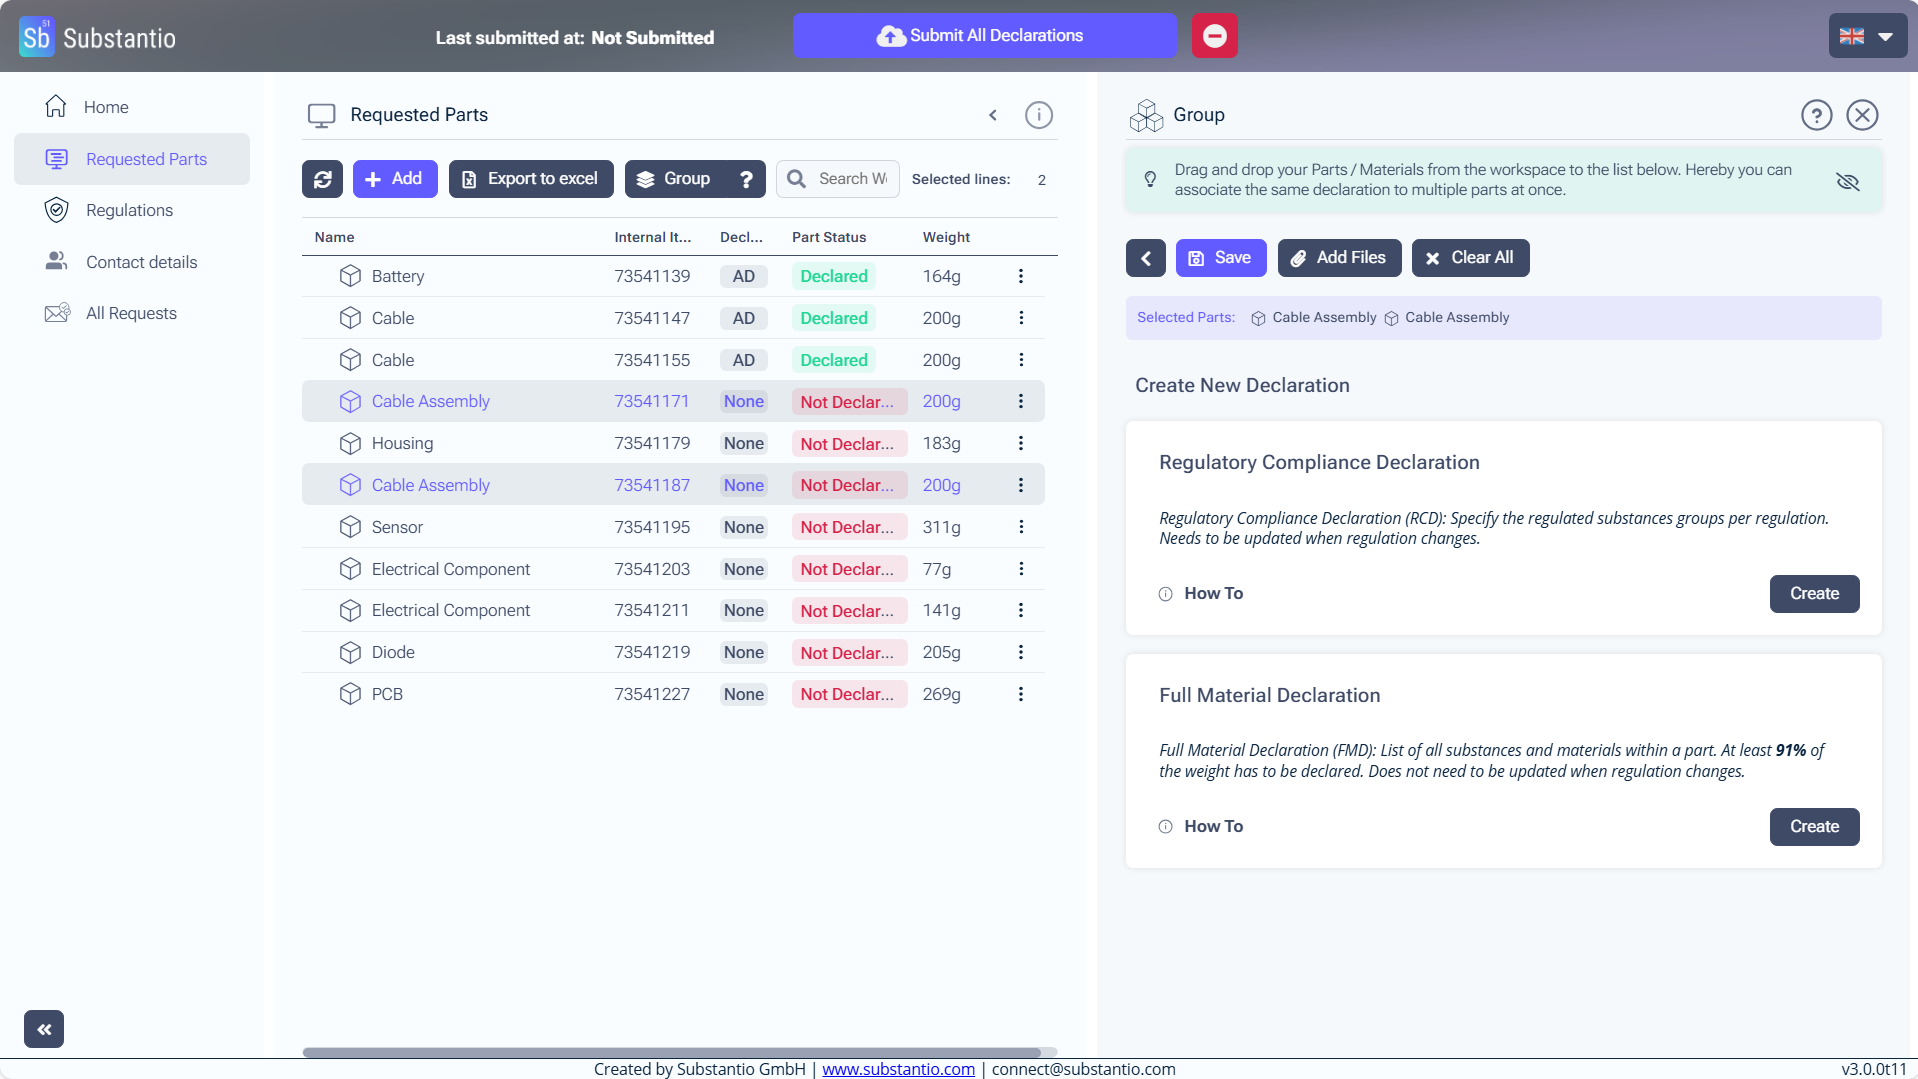
Task: Click the red cancel submission icon
Action: click(x=1214, y=36)
